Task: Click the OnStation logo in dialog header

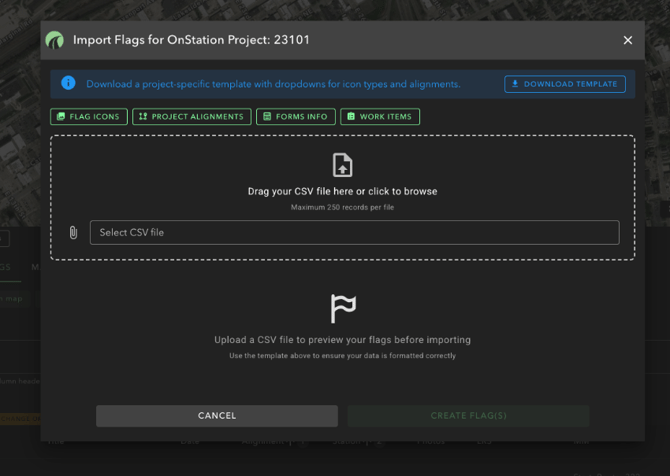Action: point(54,40)
